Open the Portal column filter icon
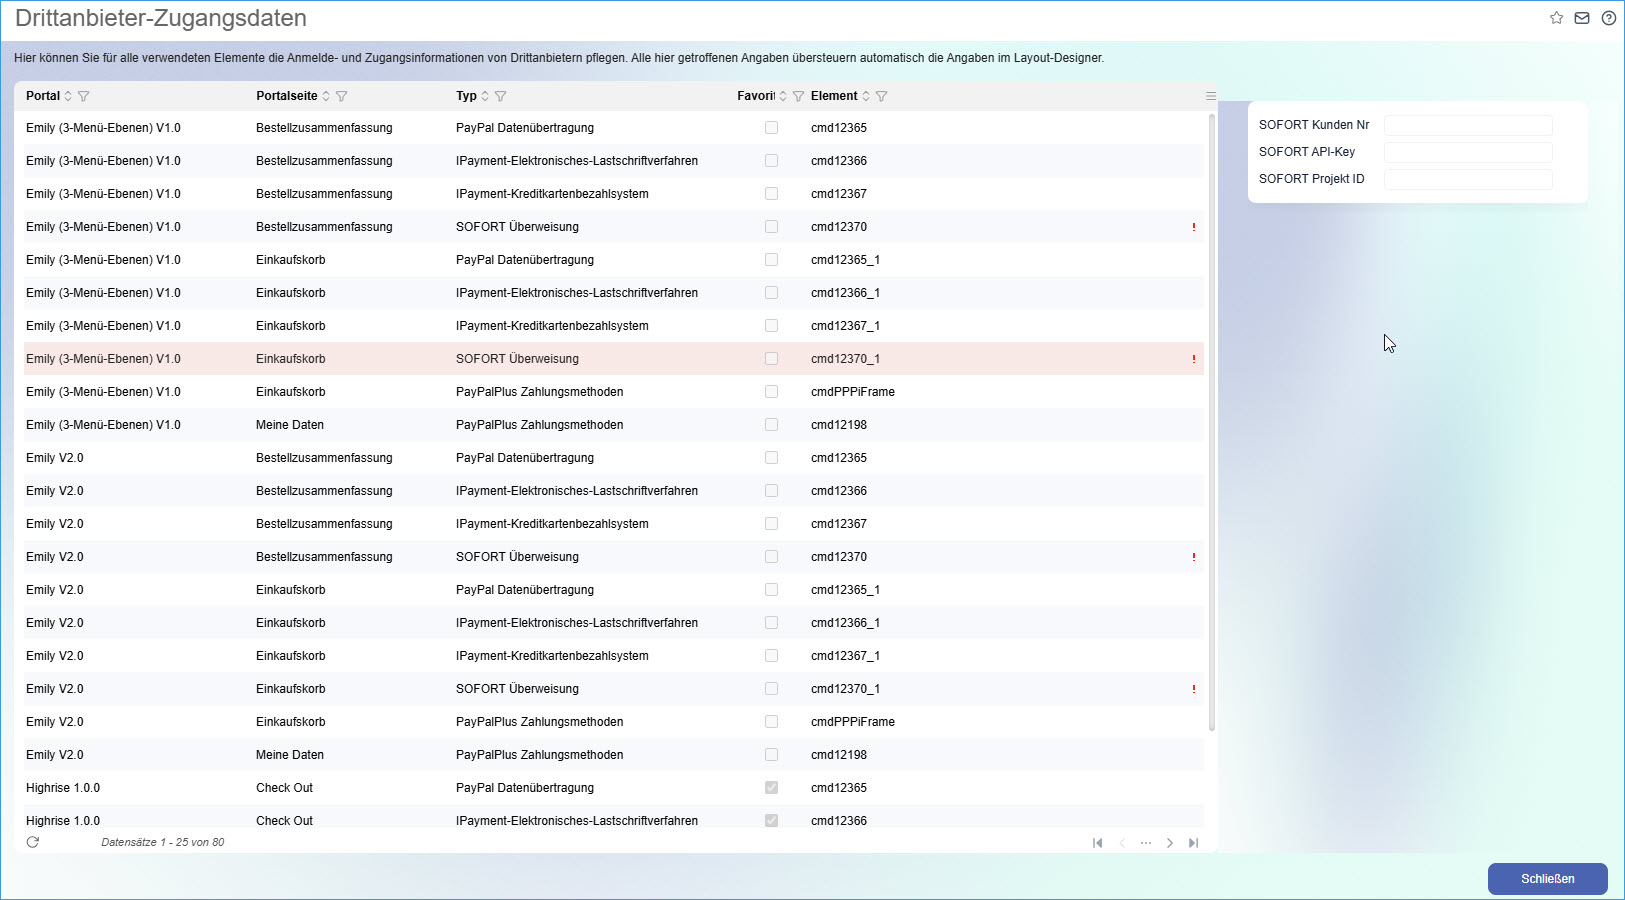Viewport: 1625px width, 900px height. [x=84, y=96]
